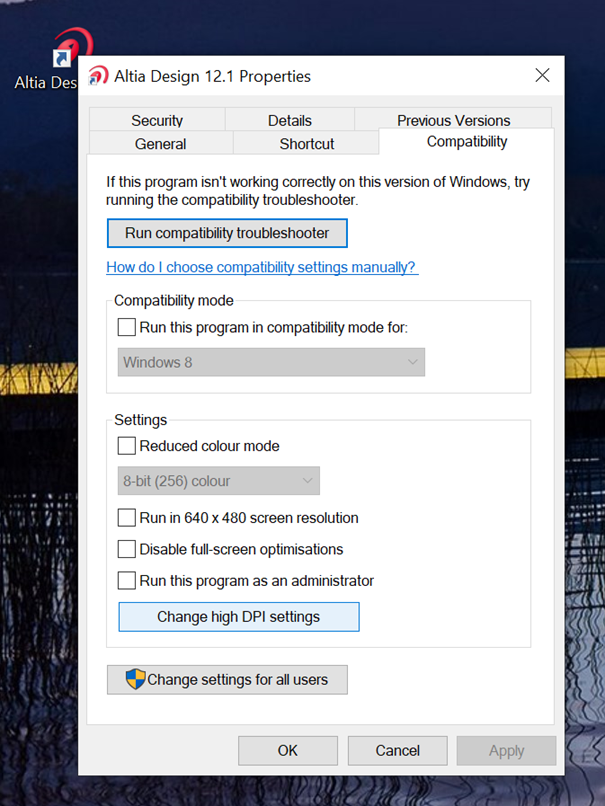Enable Run this program in compatibility mode
605x806 pixels.
pyautogui.click(x=126, y=327)
